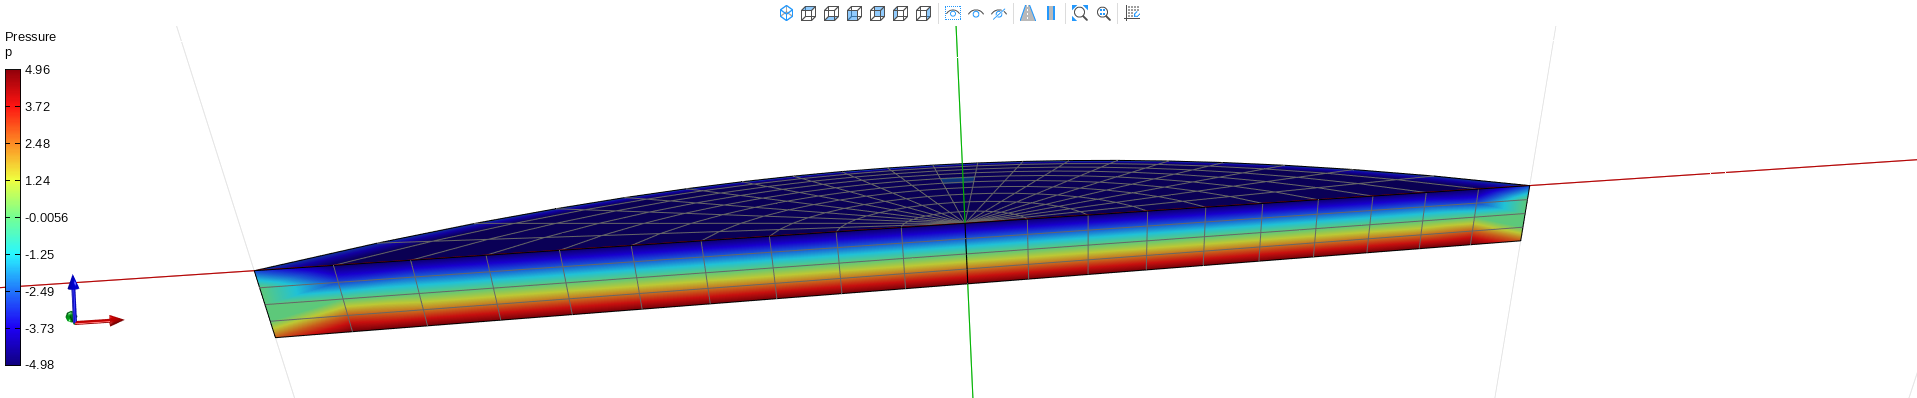This screenshot has width=1917, height=398.
Task: Switch to isometric view with blue cube icon
Action: [x=786, y=13]
